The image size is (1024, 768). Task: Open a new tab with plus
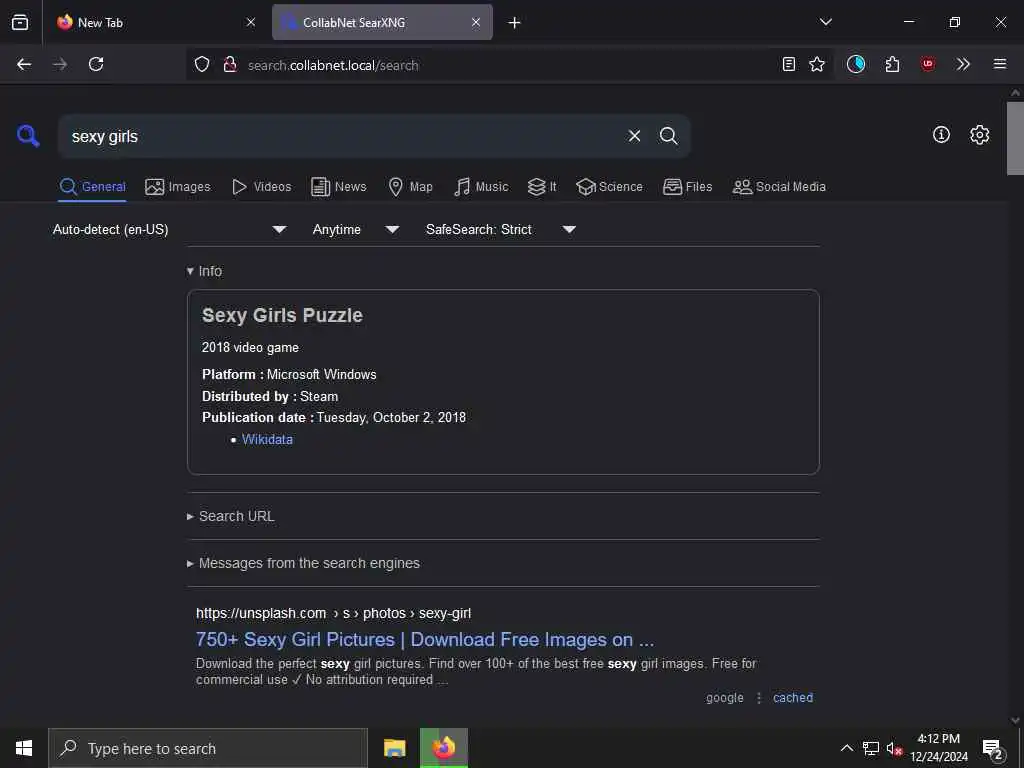(515, 23)
